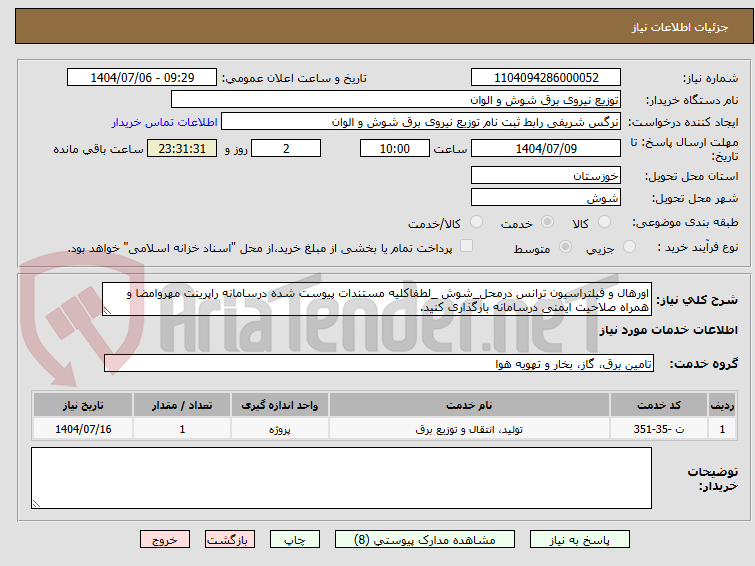The height and width of the screenshot is (566, 755).
Task: Click the ردیف column header
Action: (722, 405)
